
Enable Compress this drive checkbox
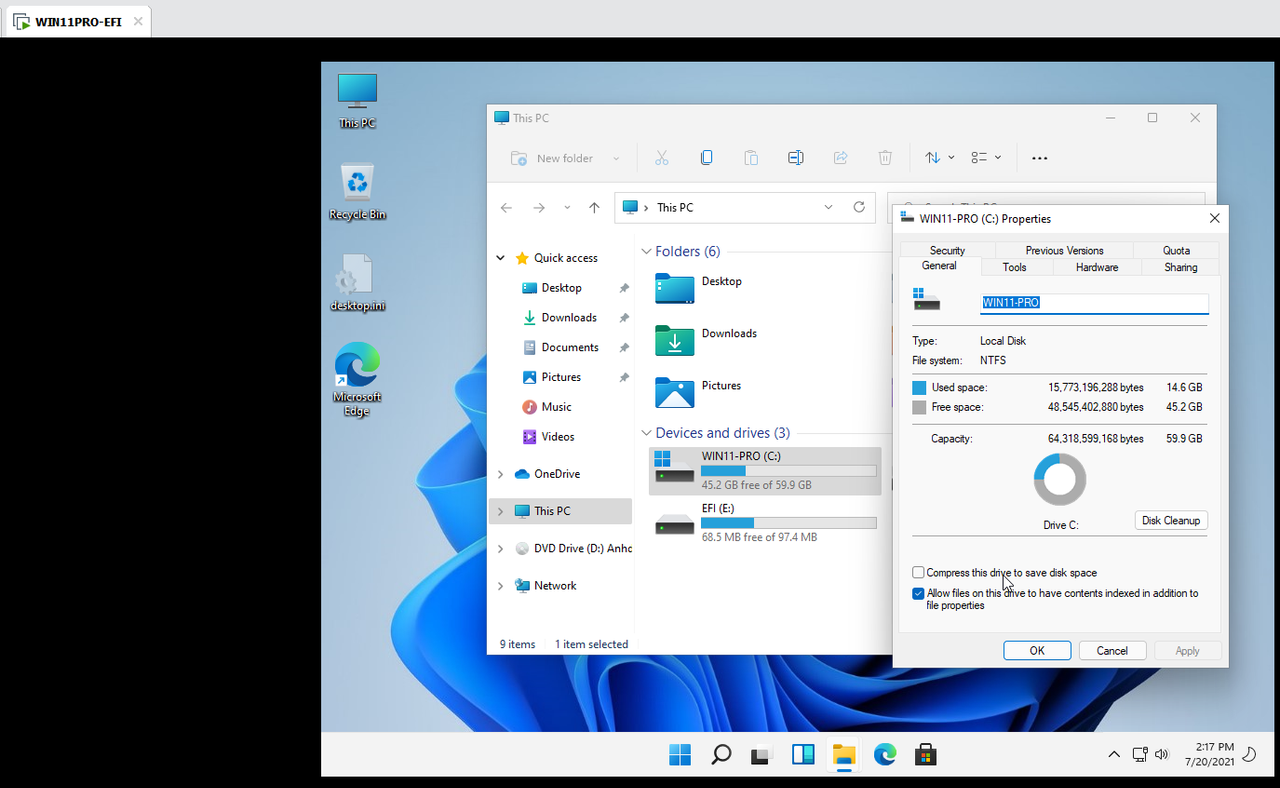[918, 573]
